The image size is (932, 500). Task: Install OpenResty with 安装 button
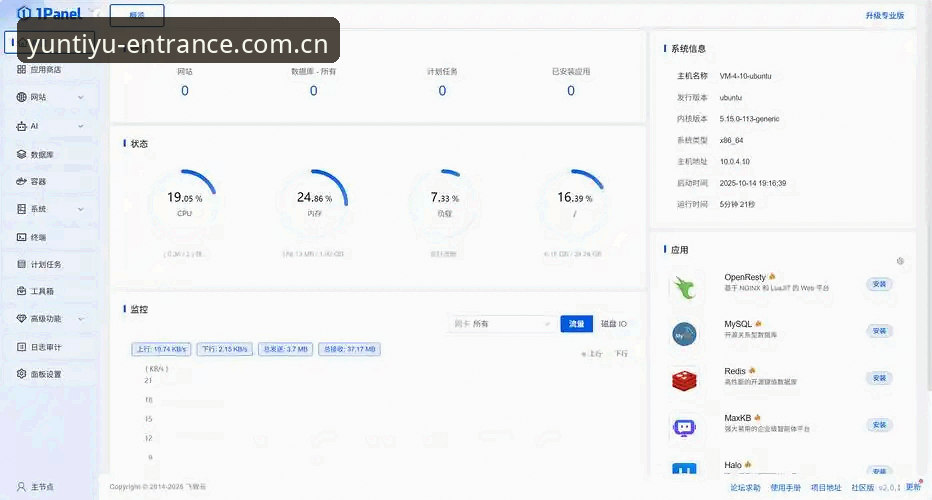coord(879,284)
